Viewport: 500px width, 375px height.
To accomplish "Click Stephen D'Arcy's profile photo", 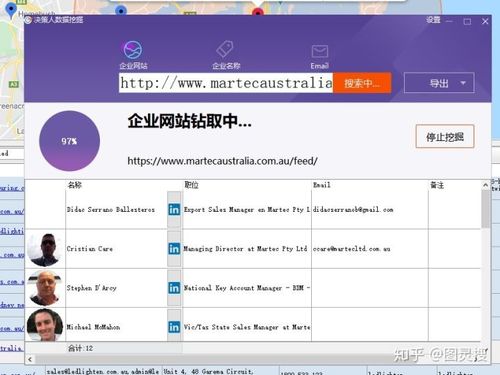I will [x=45, y=288].
